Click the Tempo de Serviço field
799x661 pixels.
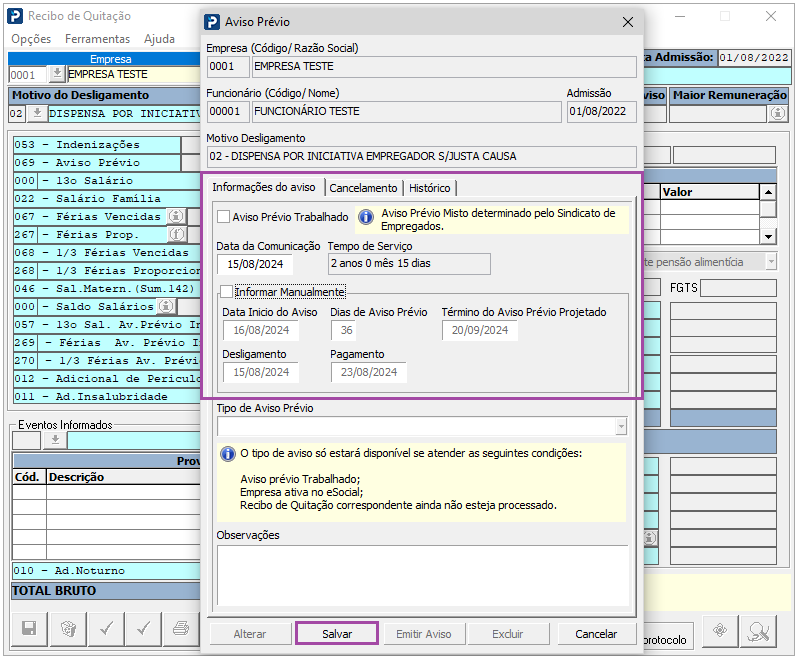coord(409,263)
